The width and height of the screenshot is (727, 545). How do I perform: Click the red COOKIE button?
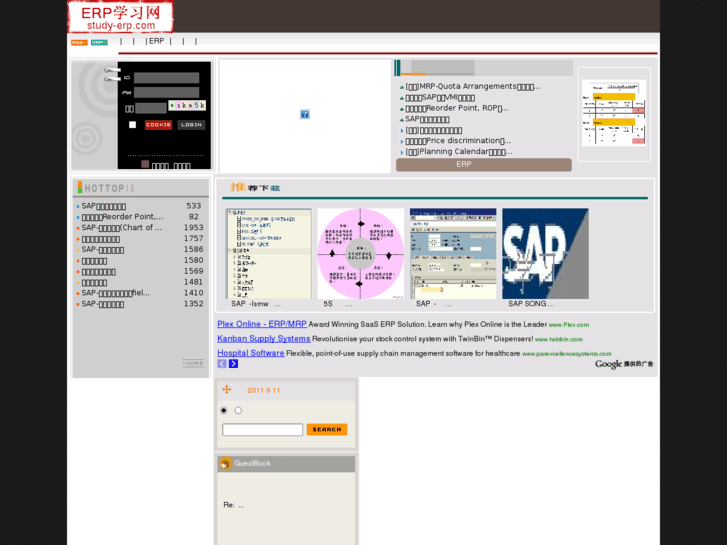(x=159, y=125)
